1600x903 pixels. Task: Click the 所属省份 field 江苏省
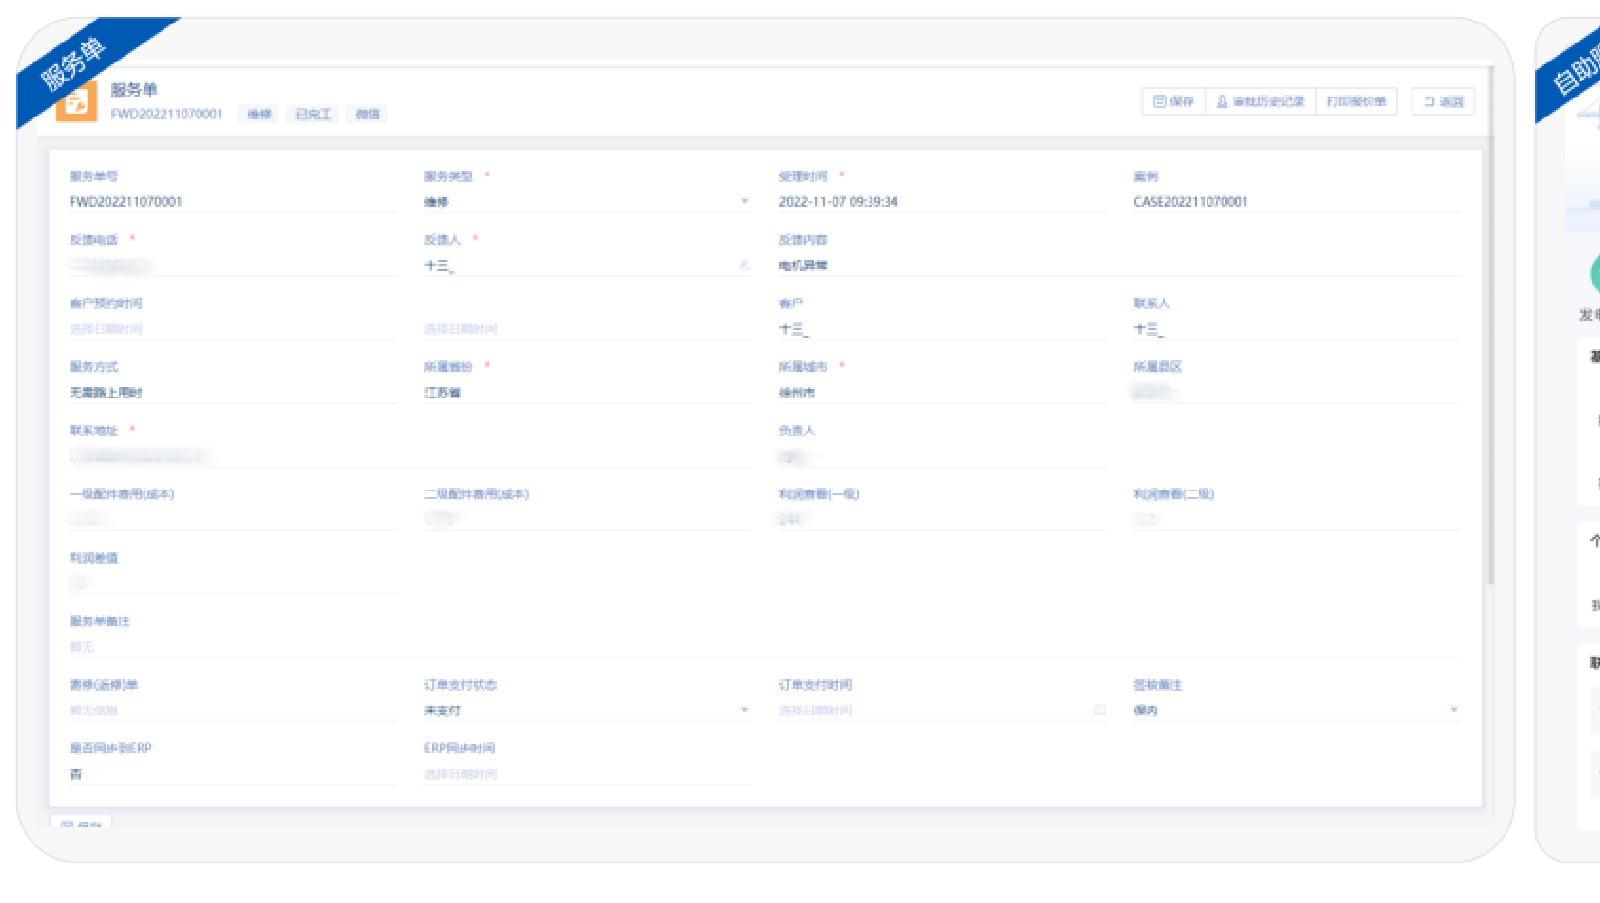(x=587, y=393)
